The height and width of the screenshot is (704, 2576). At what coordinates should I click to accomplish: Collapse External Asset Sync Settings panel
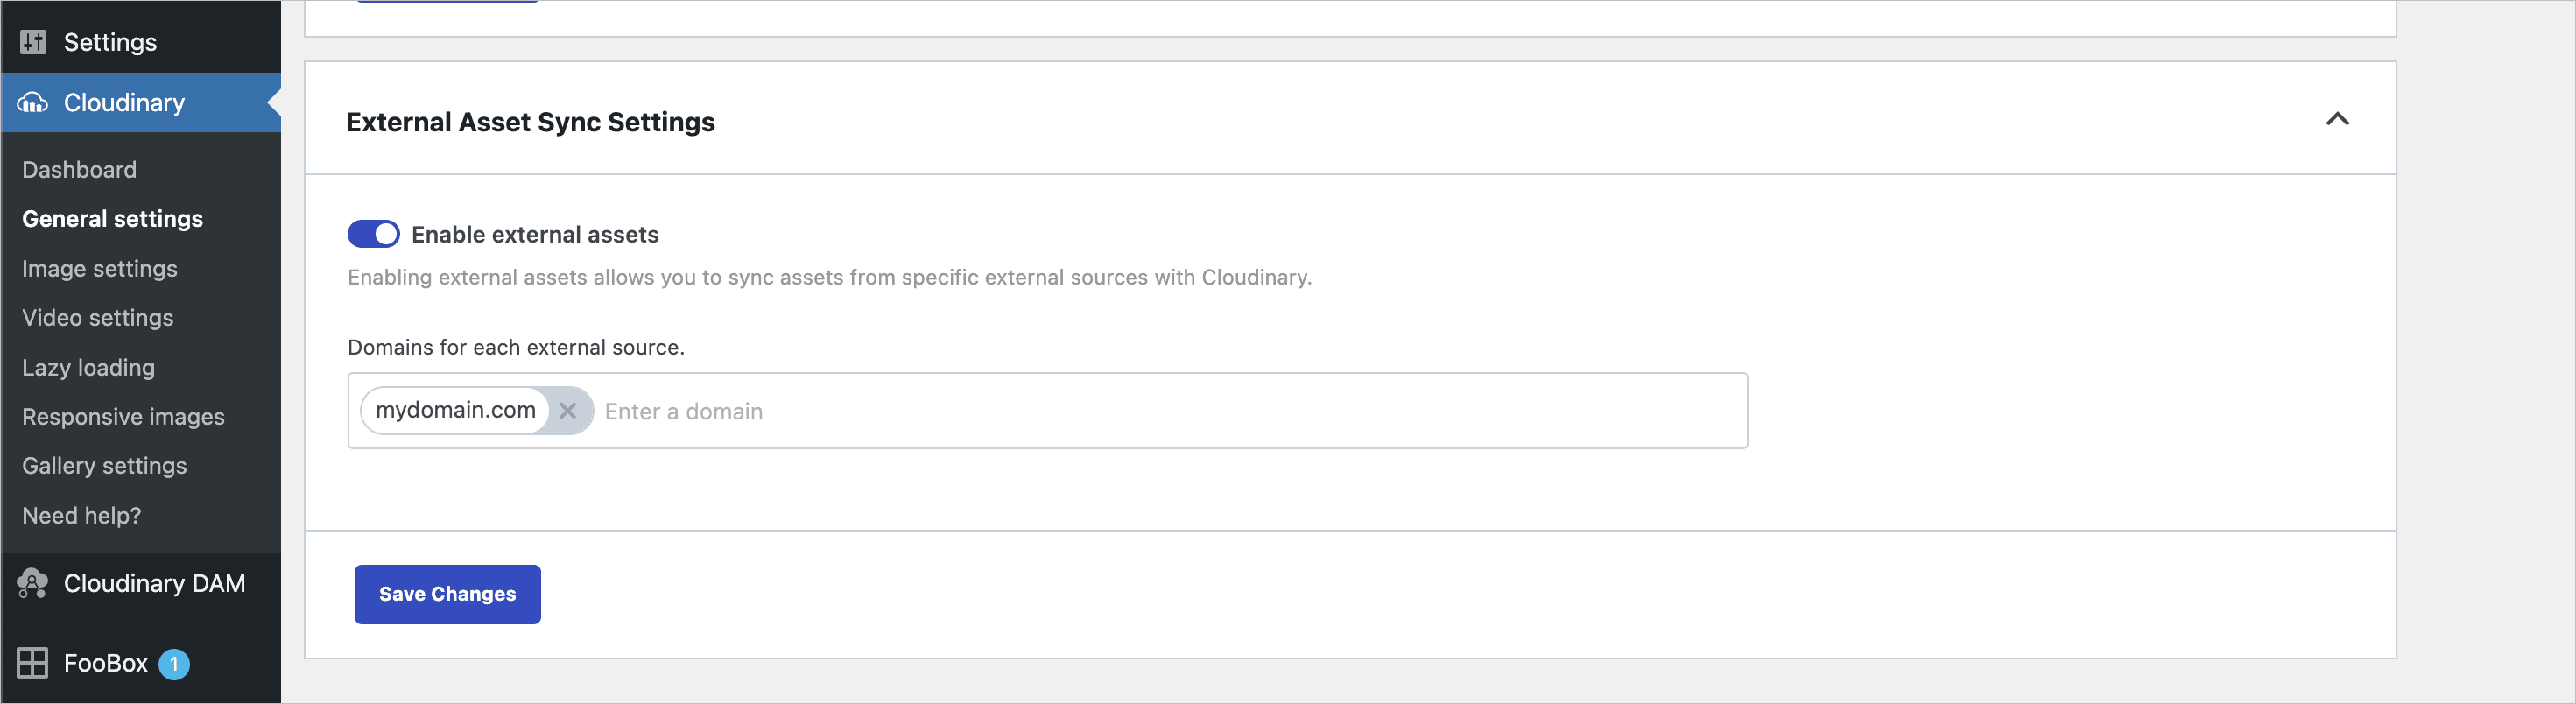click(x=2337, y=120)
